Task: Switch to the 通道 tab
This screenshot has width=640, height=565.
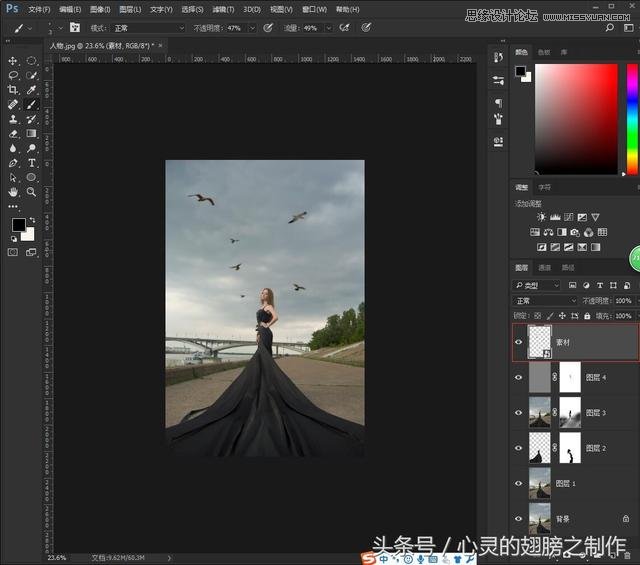Action: coord(545,267)
